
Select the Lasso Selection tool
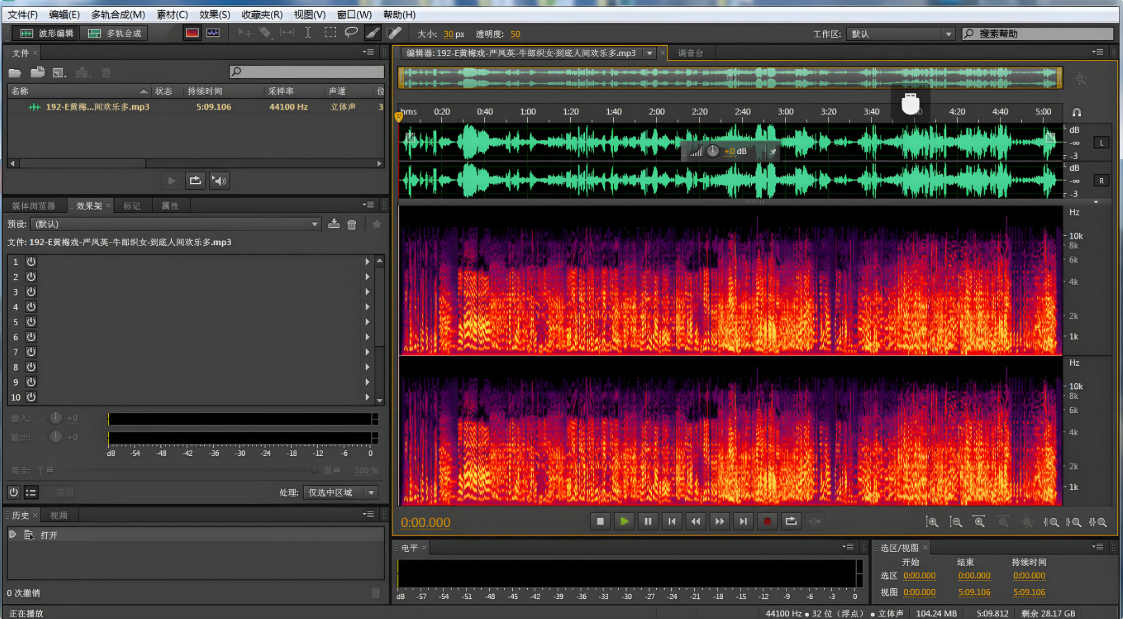351,33
